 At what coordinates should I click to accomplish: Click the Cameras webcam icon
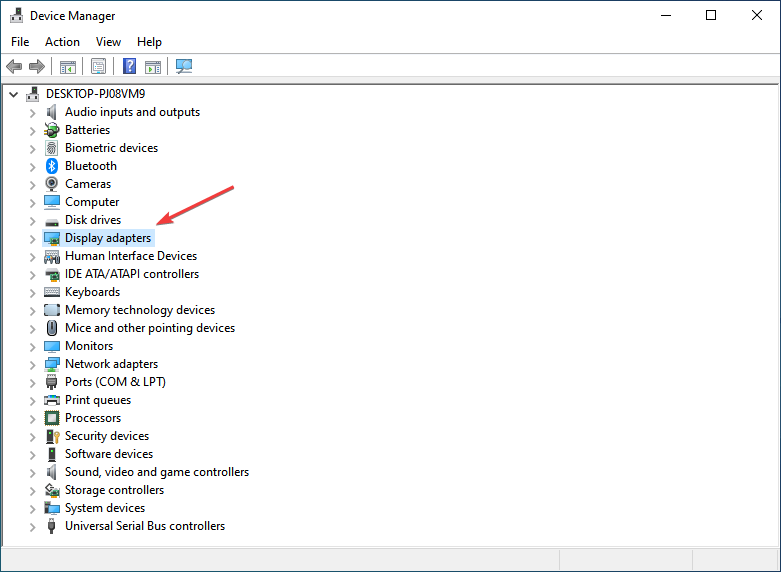pos(52,184)
